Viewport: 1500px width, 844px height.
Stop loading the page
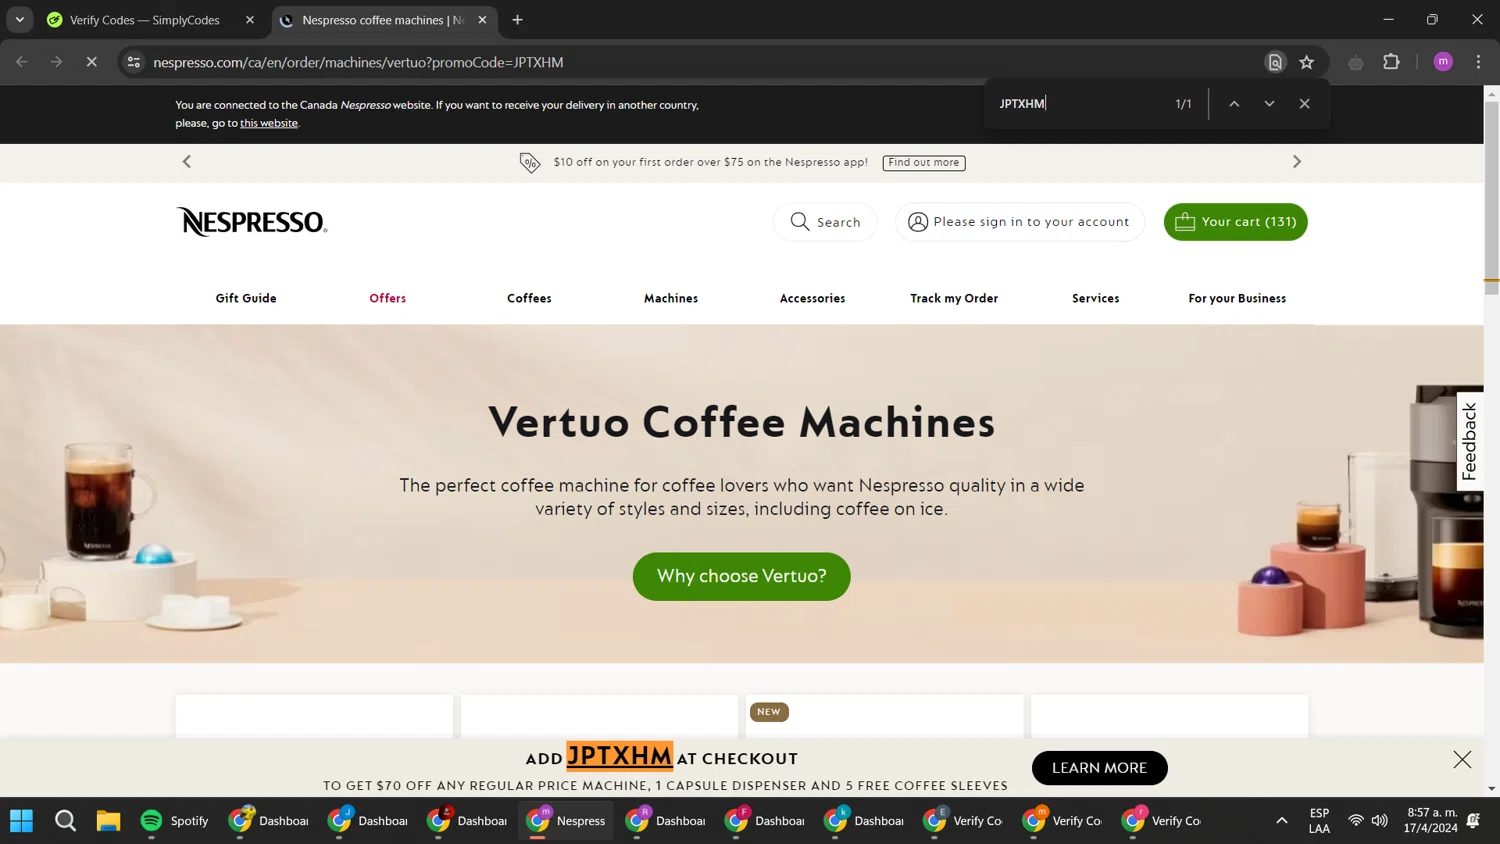coord(91,62)
